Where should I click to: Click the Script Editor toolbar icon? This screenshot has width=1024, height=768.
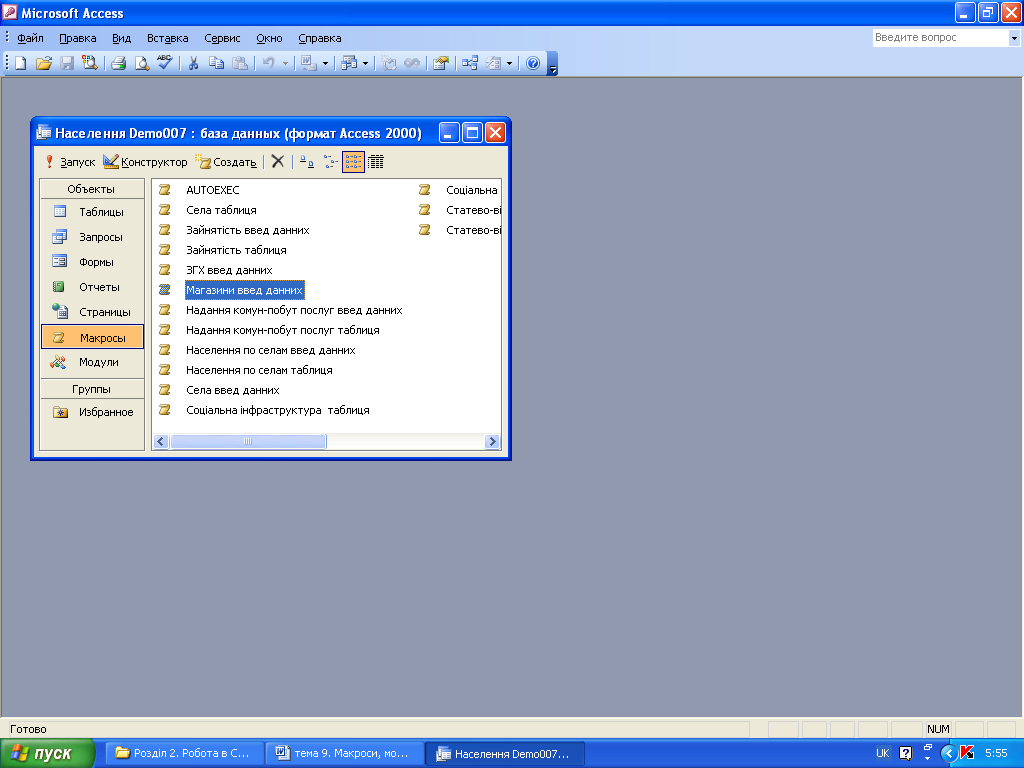tap(412, 63)
